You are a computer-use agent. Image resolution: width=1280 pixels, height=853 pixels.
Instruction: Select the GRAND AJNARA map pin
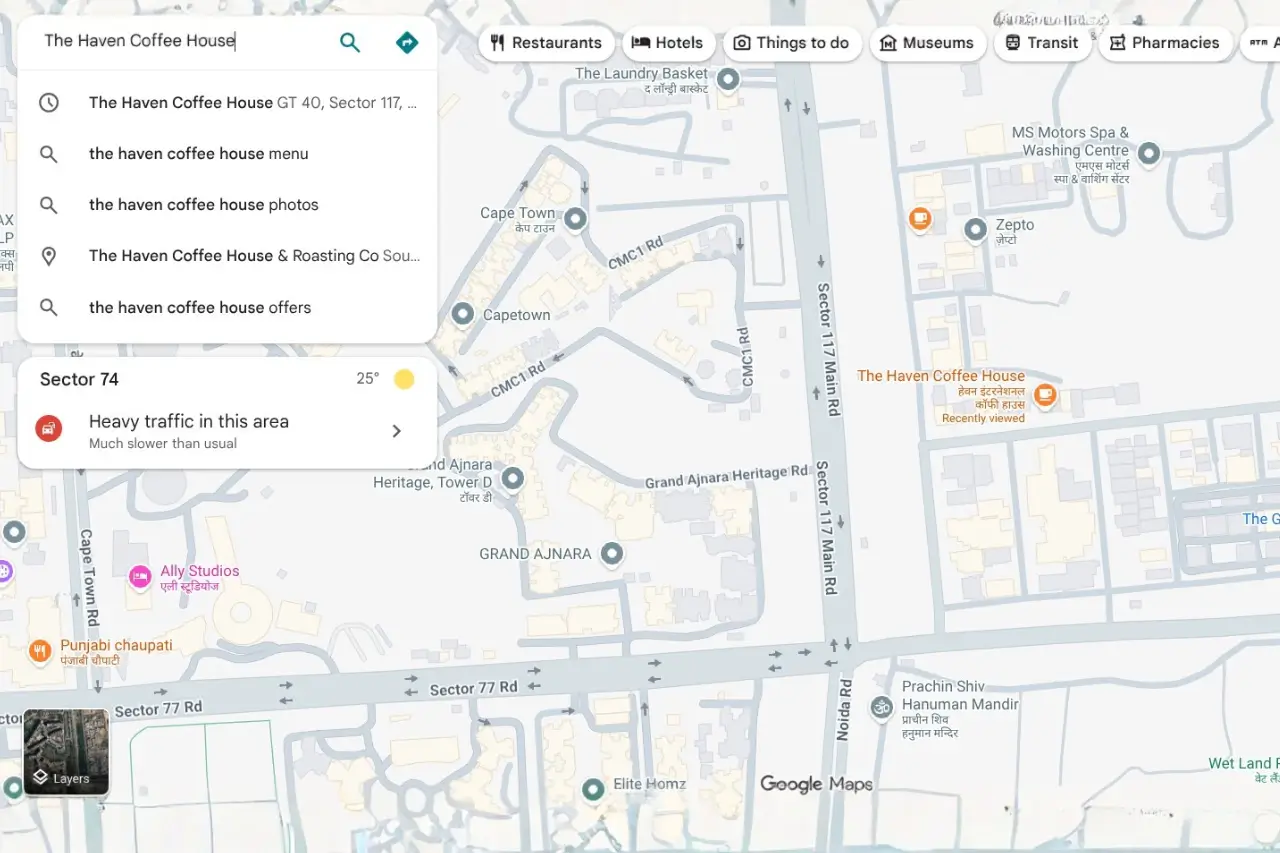(x=612, y=553)
